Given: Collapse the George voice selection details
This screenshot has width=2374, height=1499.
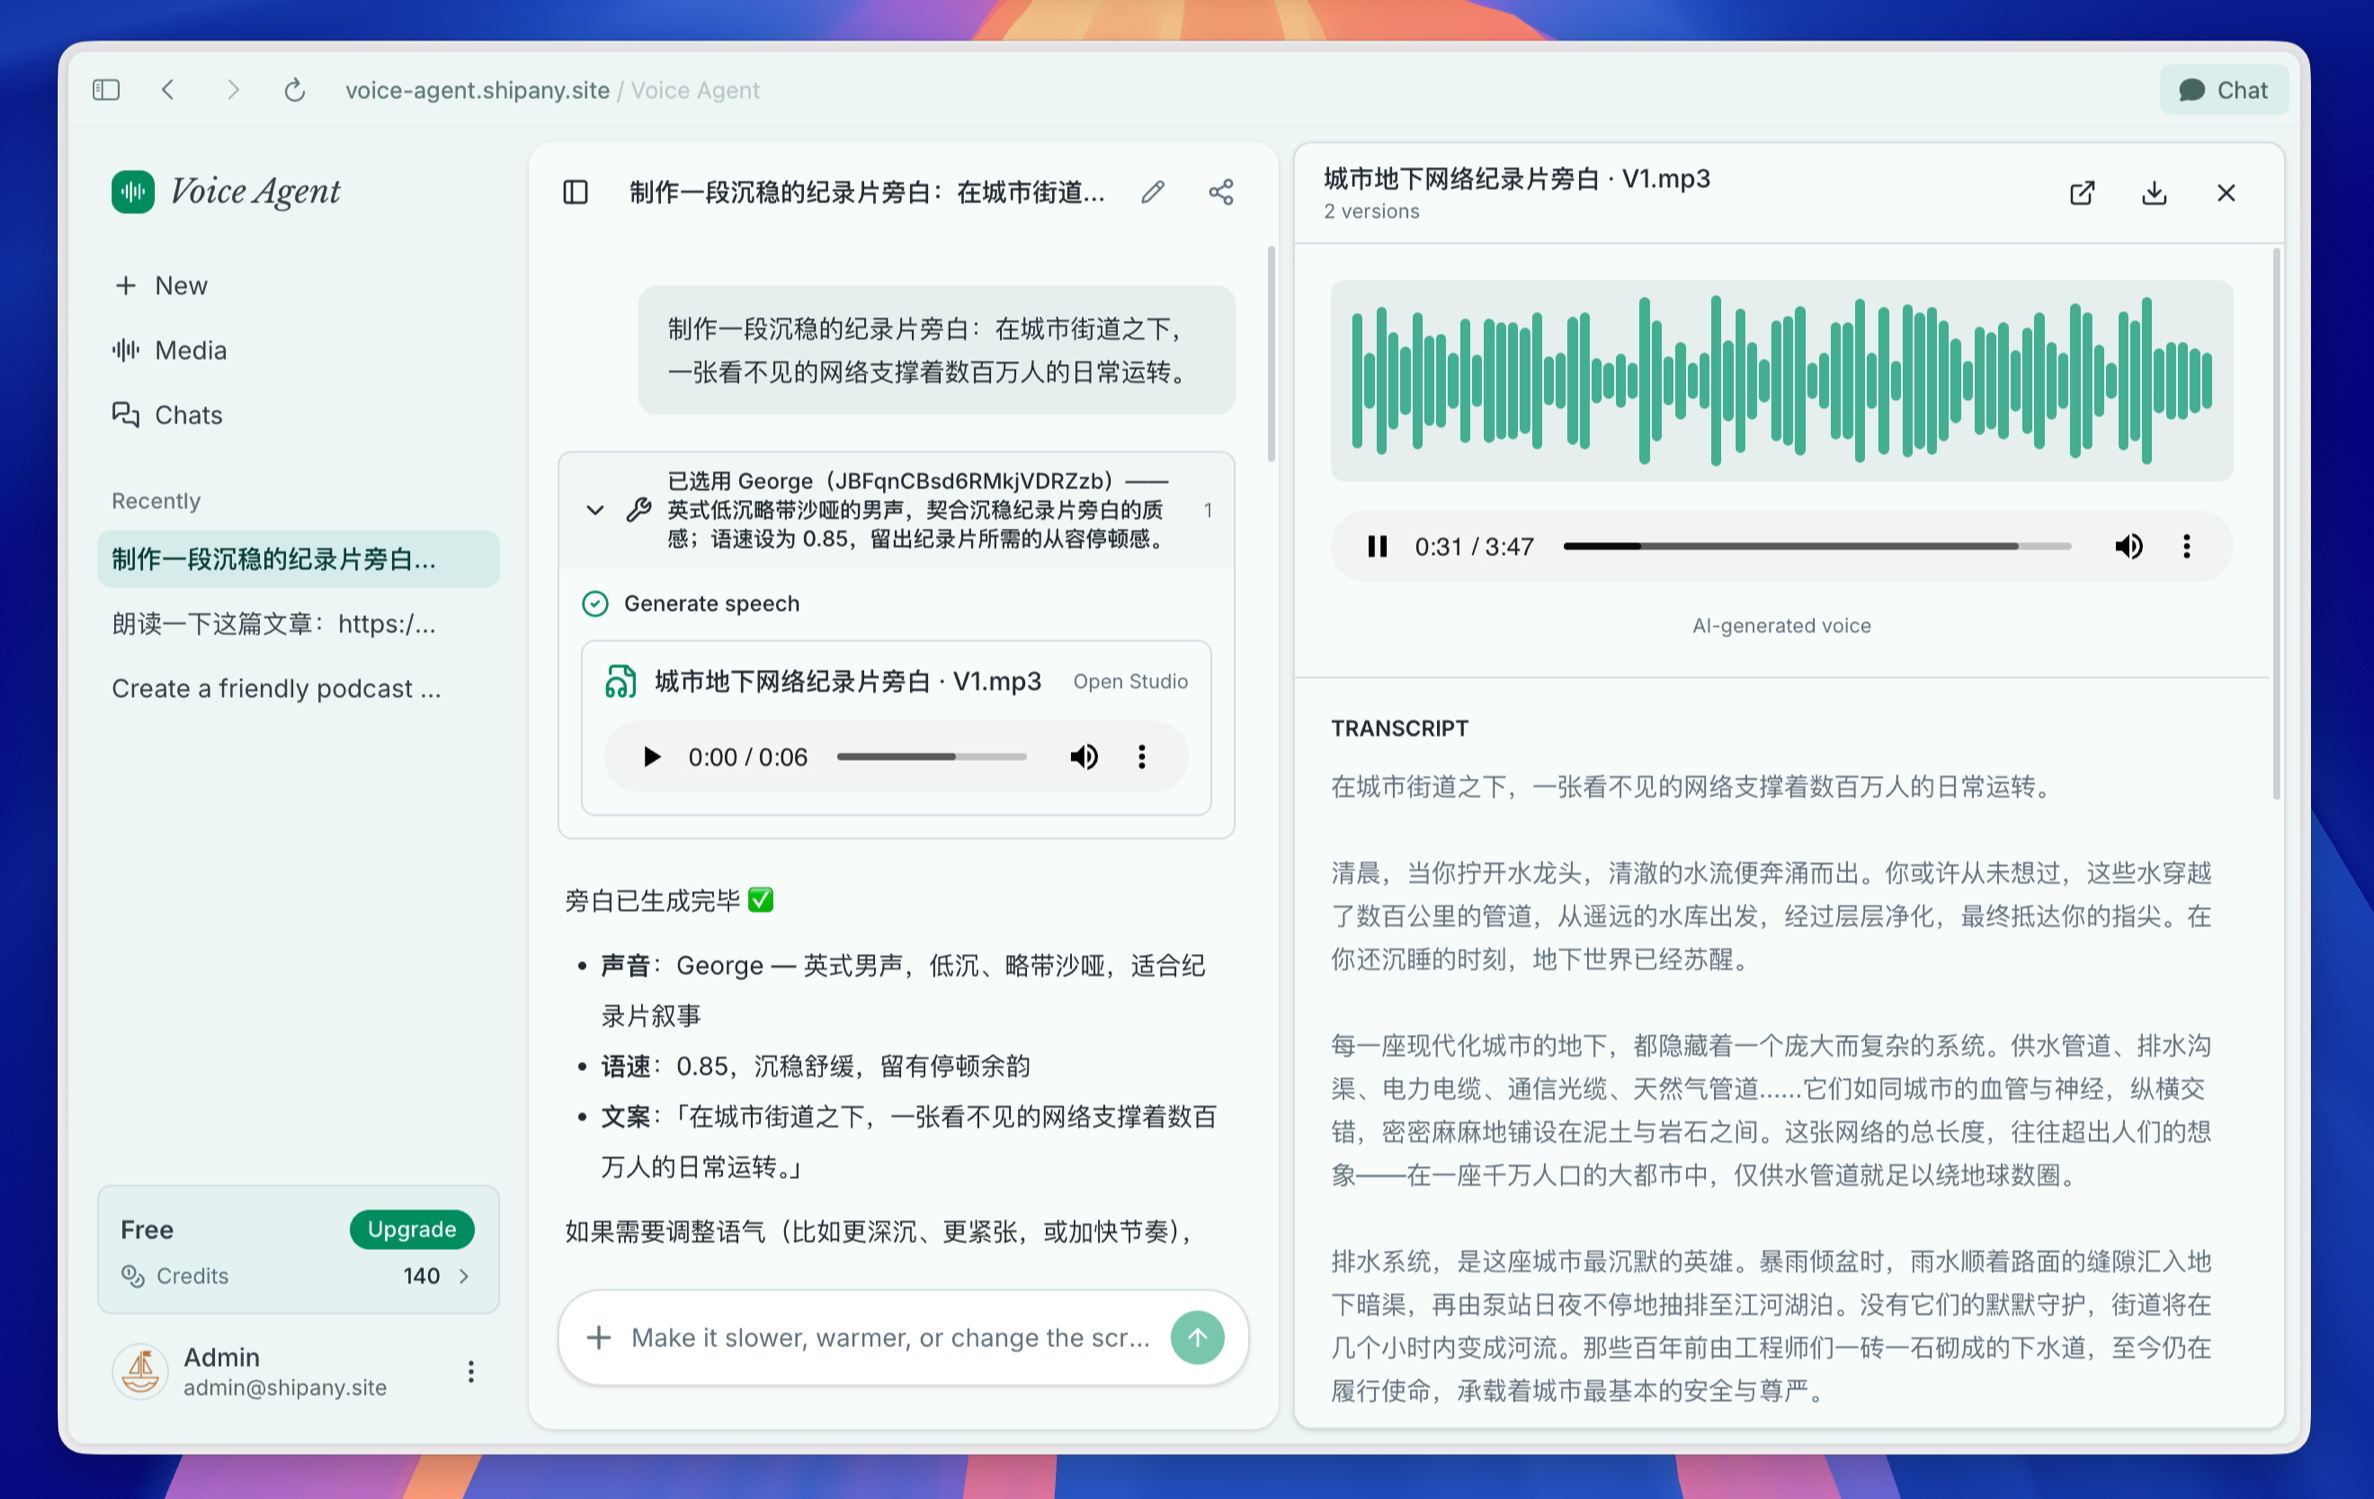Looking at the screenshot, I should point(595,510).
